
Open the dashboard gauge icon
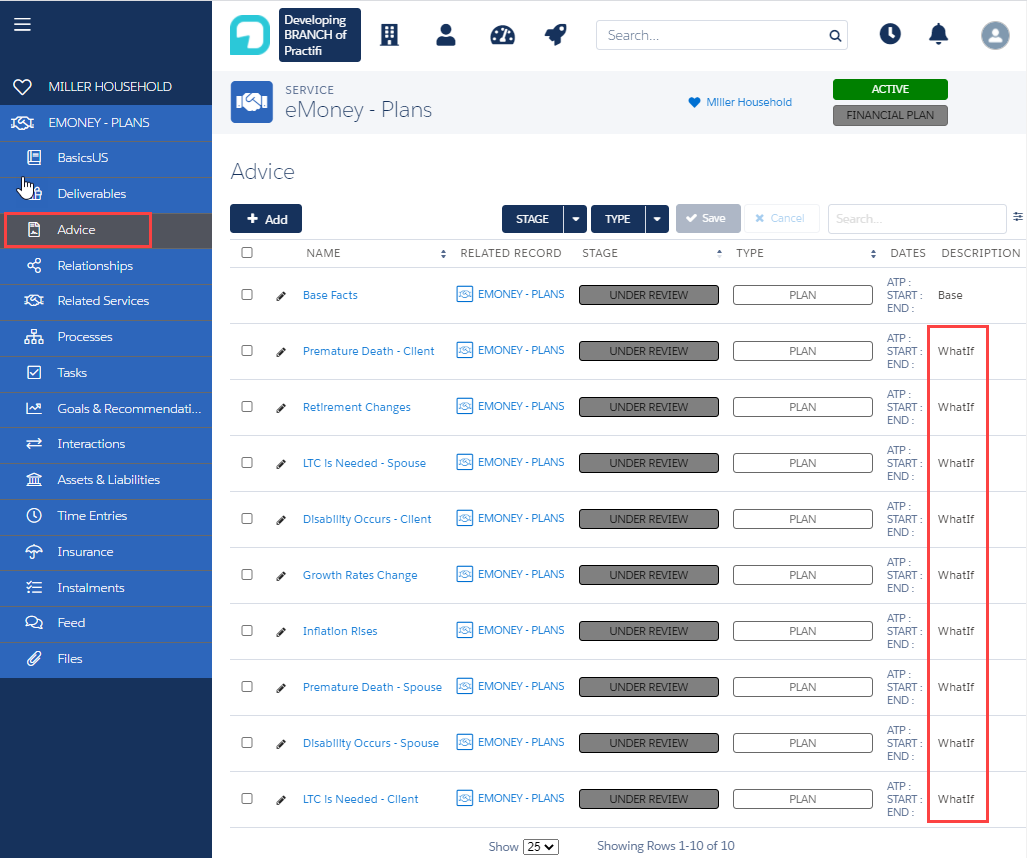pyautogui.click(x=502, y=35)
